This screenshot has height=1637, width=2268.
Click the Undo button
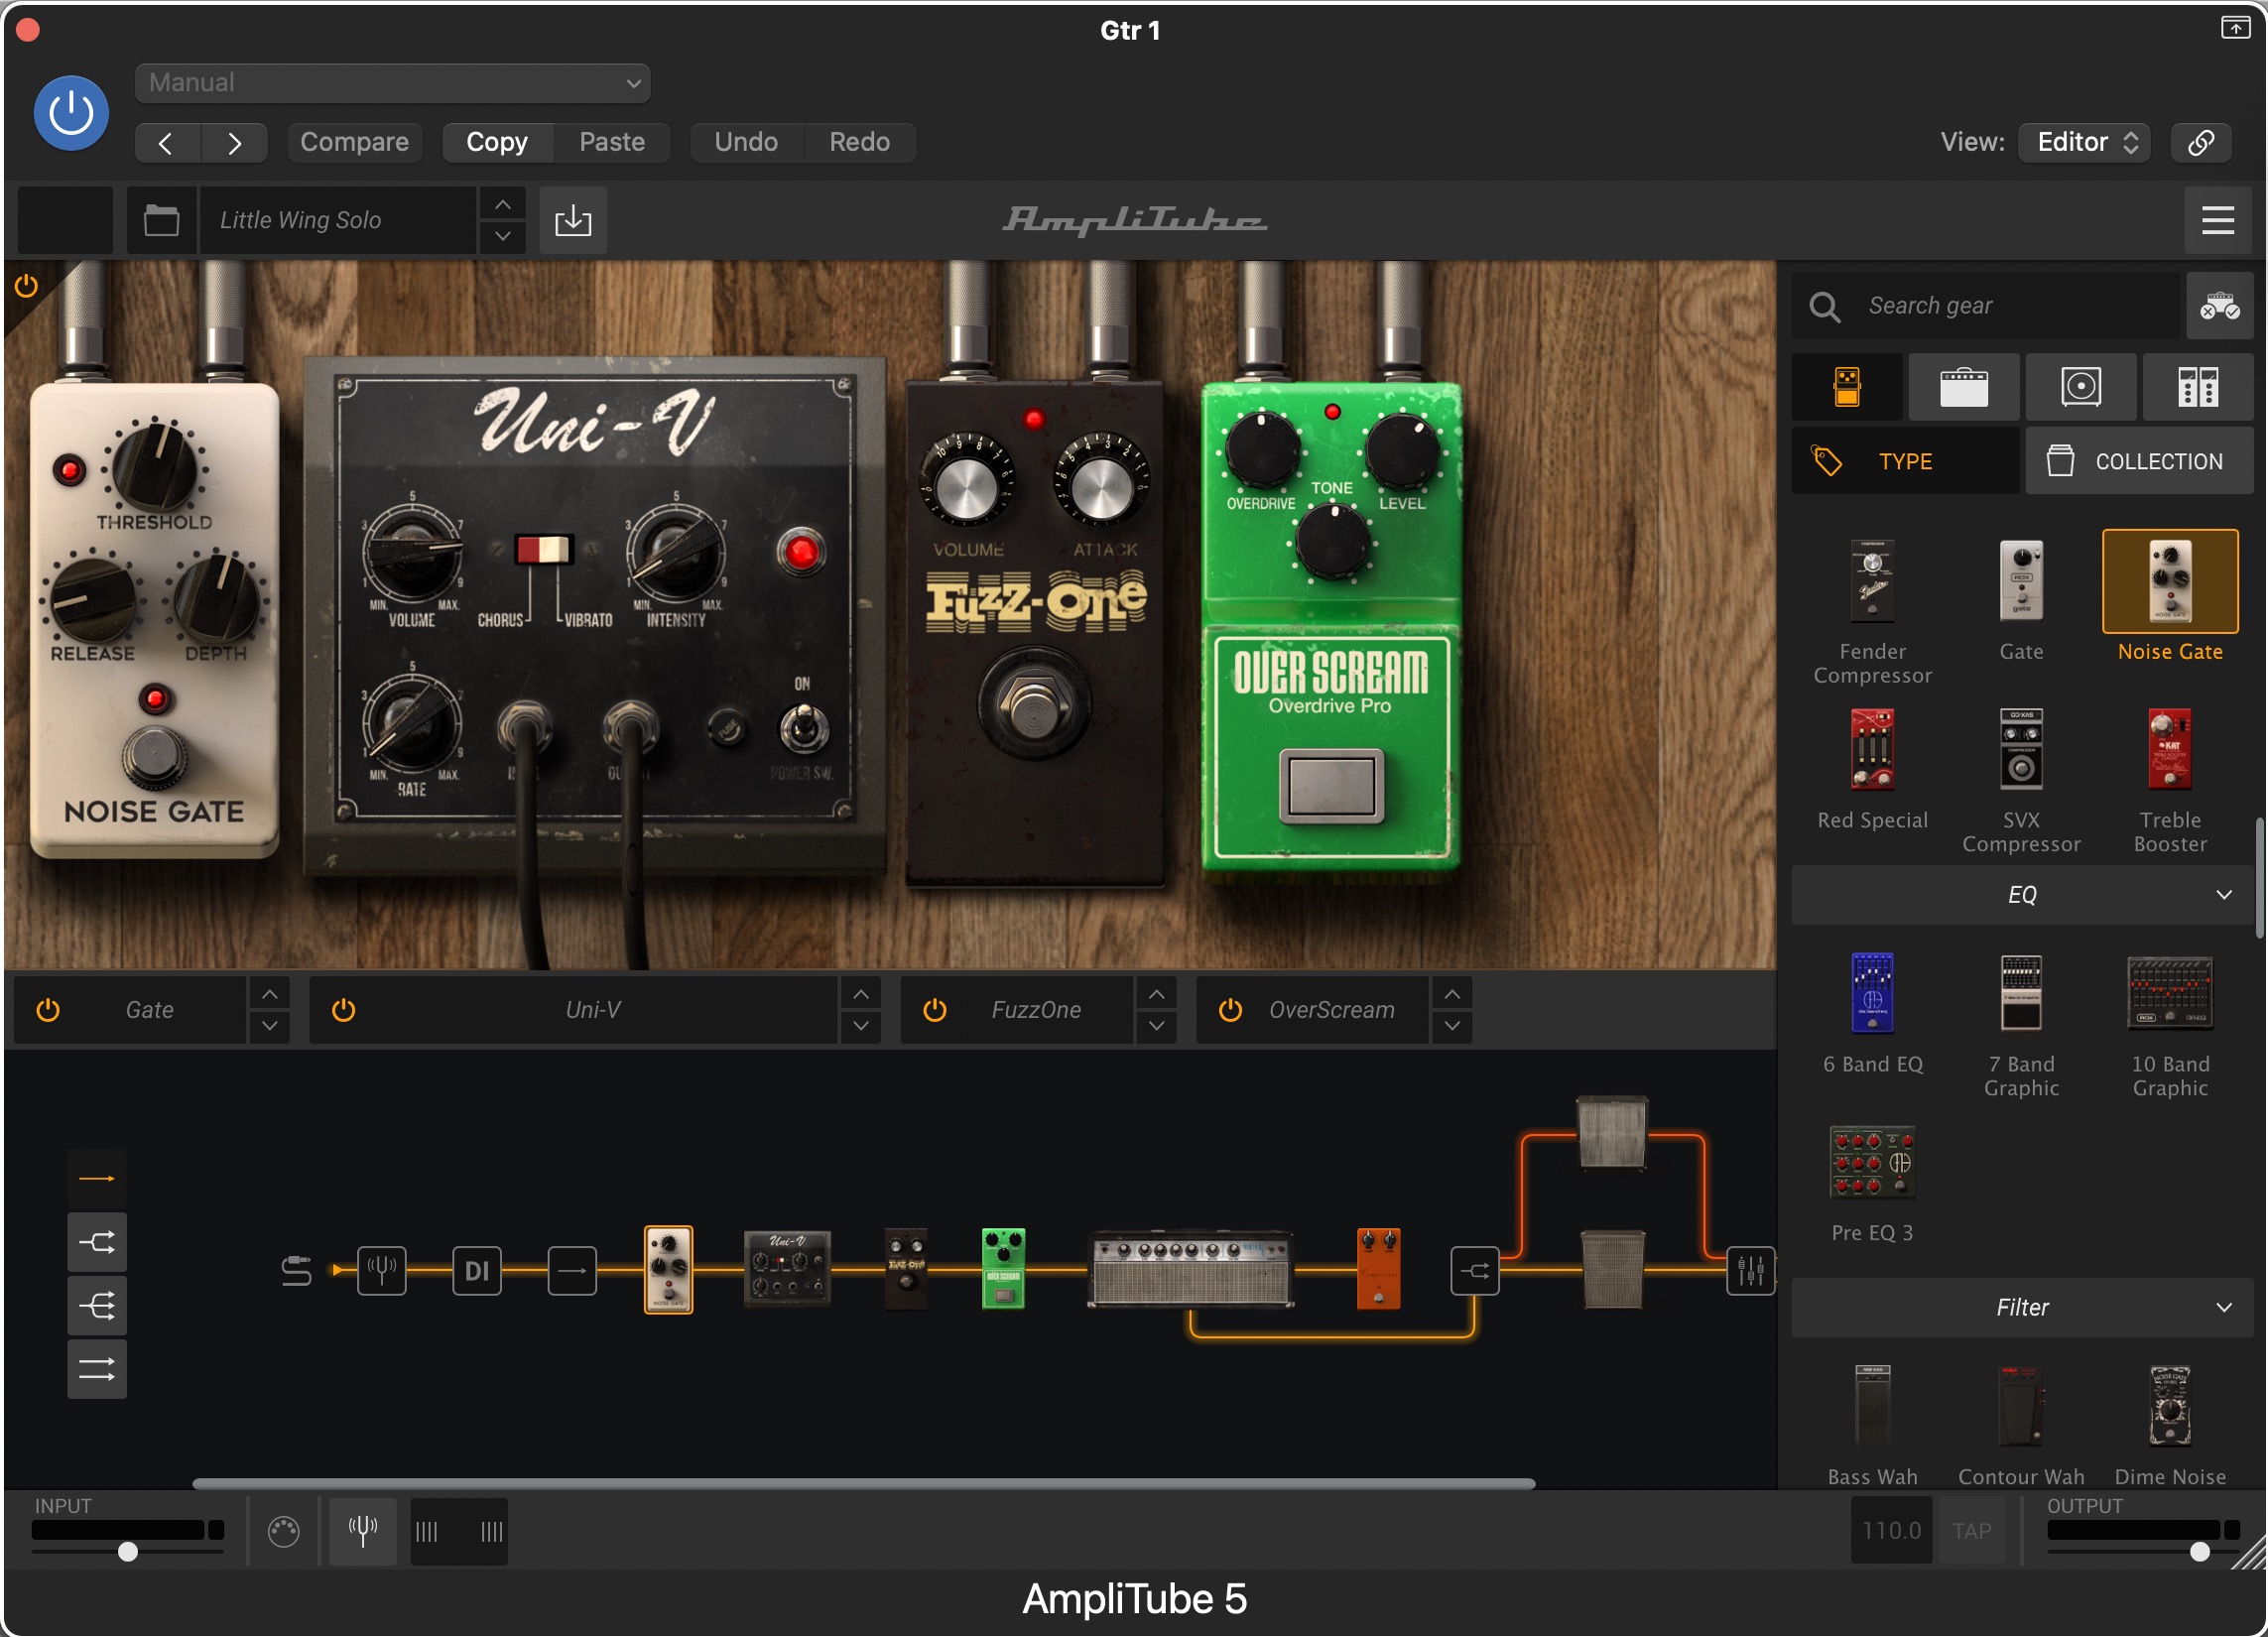point(746,142)
